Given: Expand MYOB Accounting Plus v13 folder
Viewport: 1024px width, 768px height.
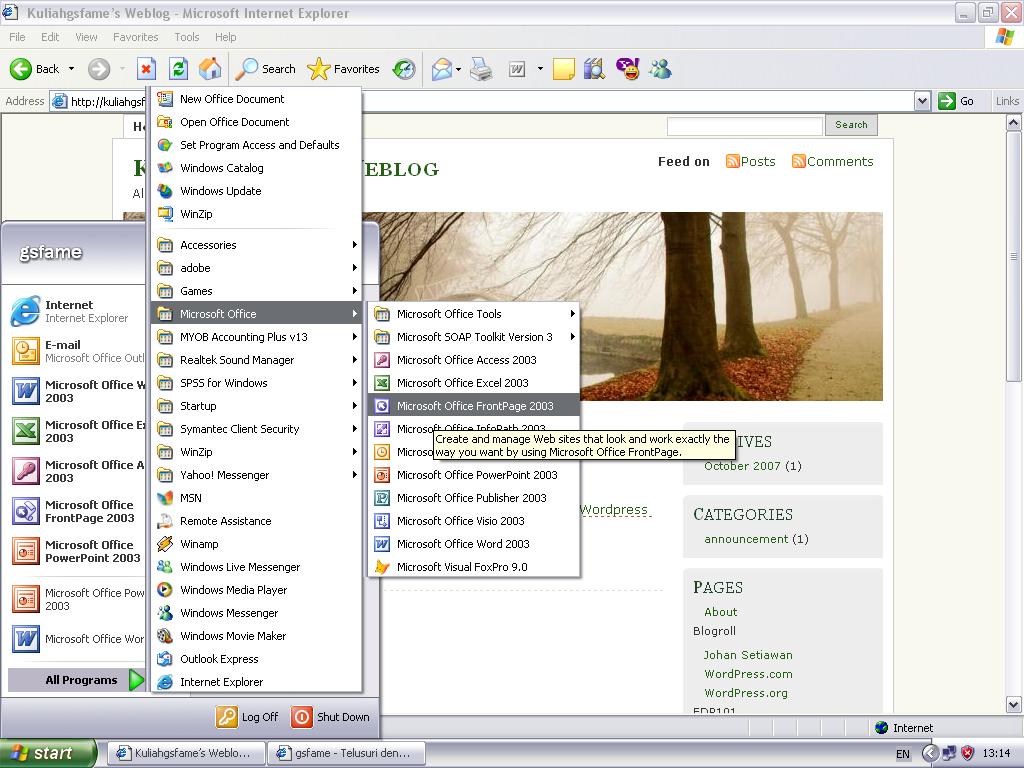Looking at the screenshot, I should point(257,337).
